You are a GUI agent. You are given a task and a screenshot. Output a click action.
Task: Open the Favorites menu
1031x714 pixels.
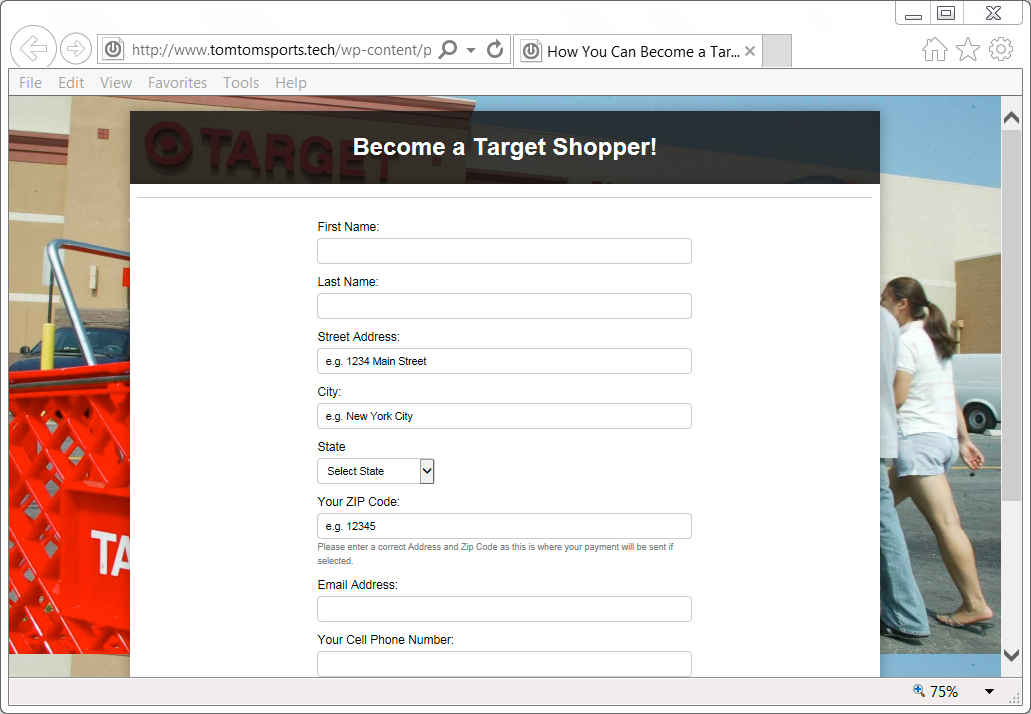(178, 83)
